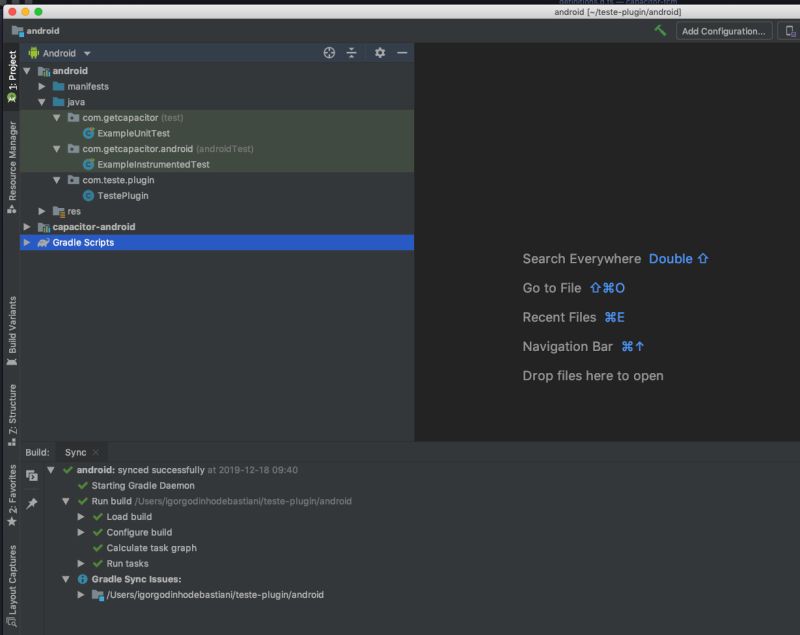The width and height of the screenshot is (800, 635).
Task: Expand the Run tasks build step
Action: tap(82, 563)
